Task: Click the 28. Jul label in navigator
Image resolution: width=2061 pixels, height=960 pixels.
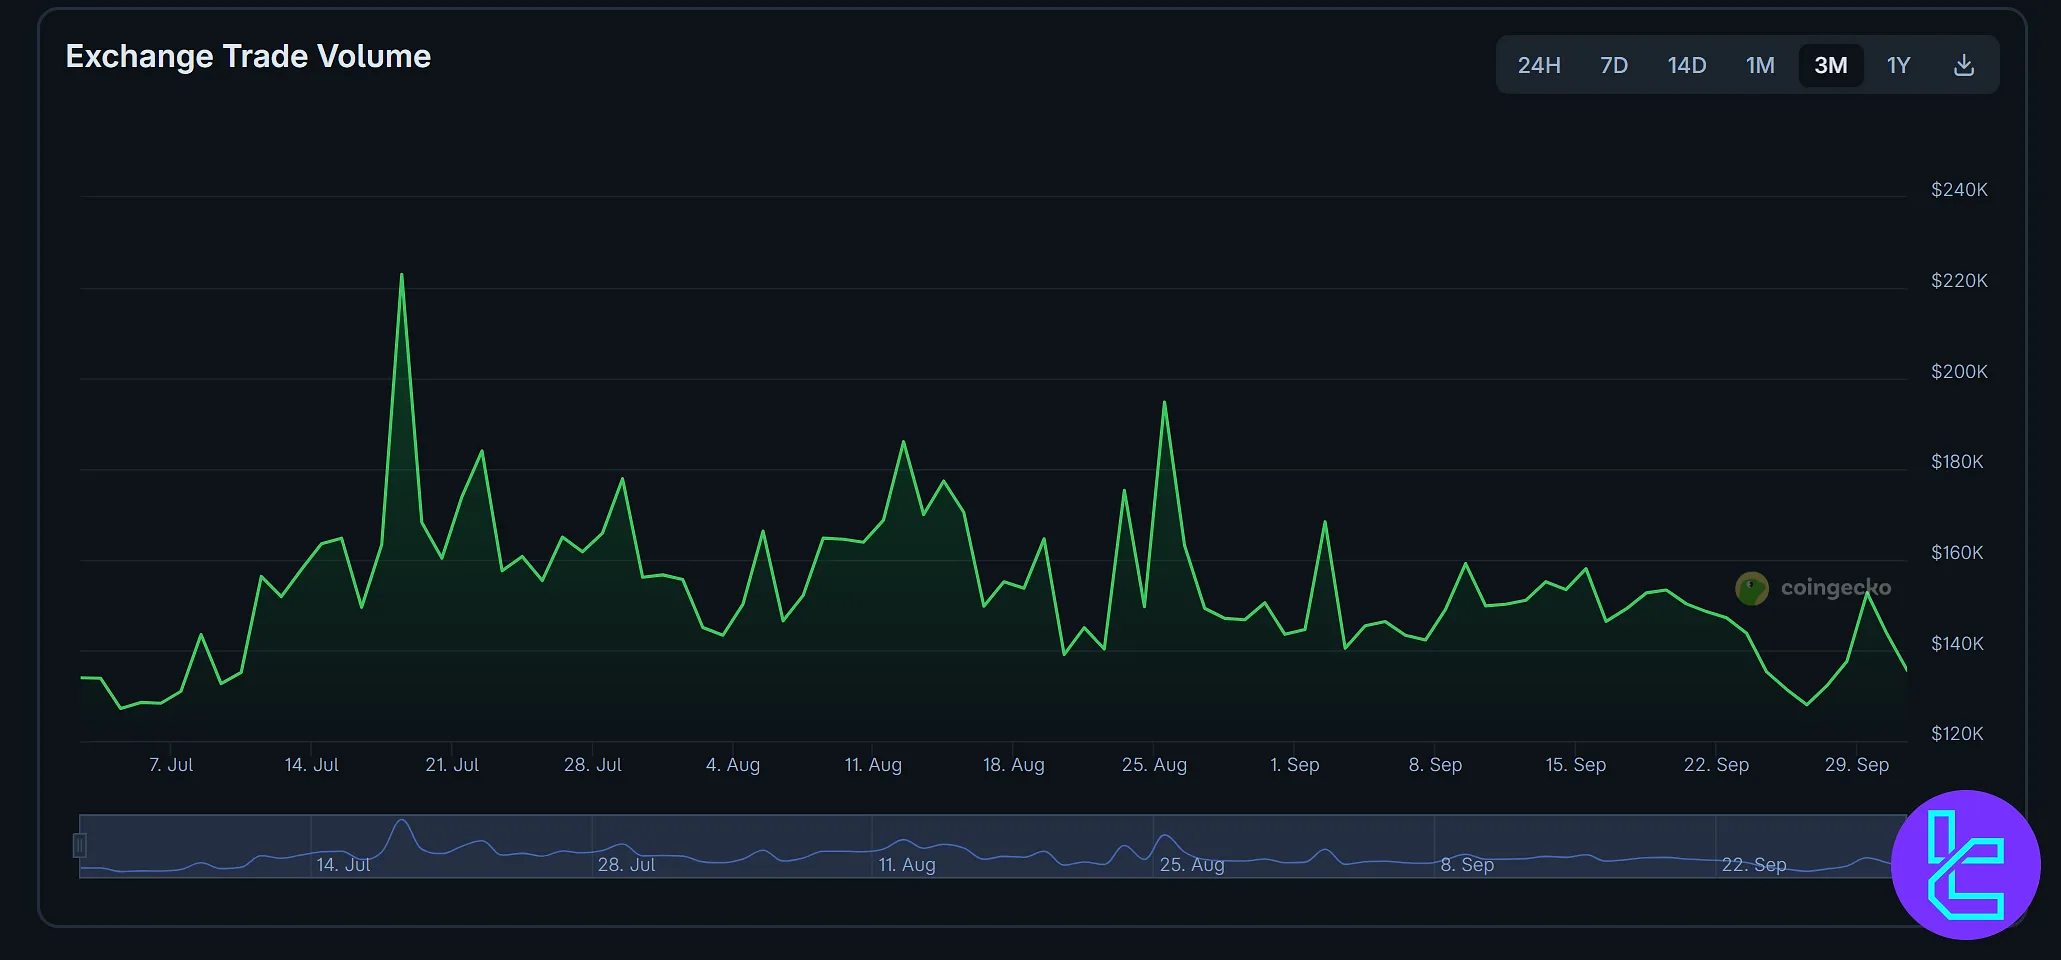Action: (x=626, y=865)
